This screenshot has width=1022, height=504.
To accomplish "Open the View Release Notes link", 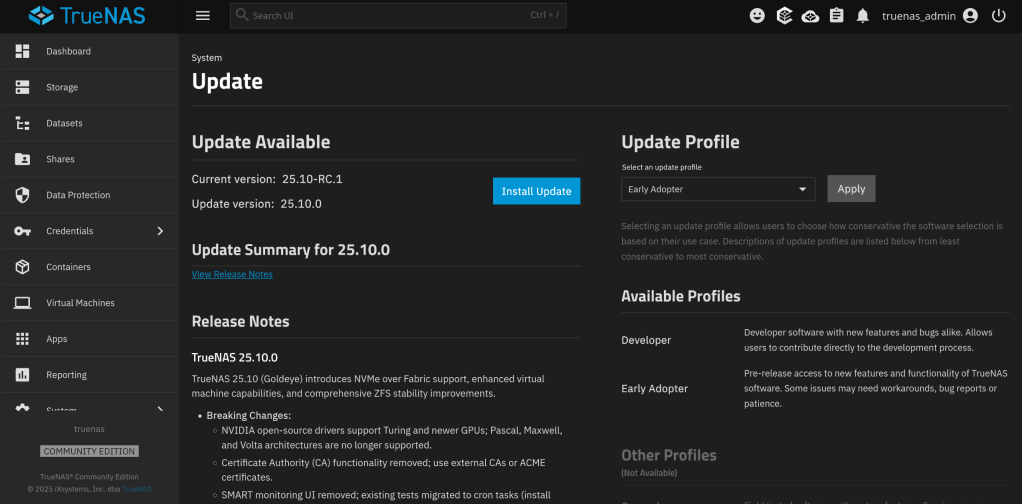I will pos(232,274).
